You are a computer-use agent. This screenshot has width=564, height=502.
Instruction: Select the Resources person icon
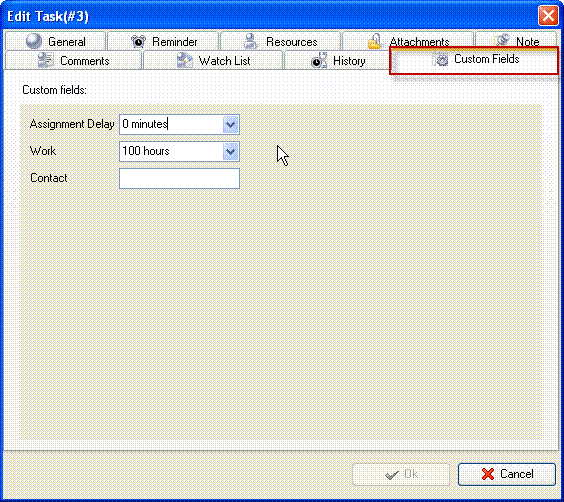point(250,41)
